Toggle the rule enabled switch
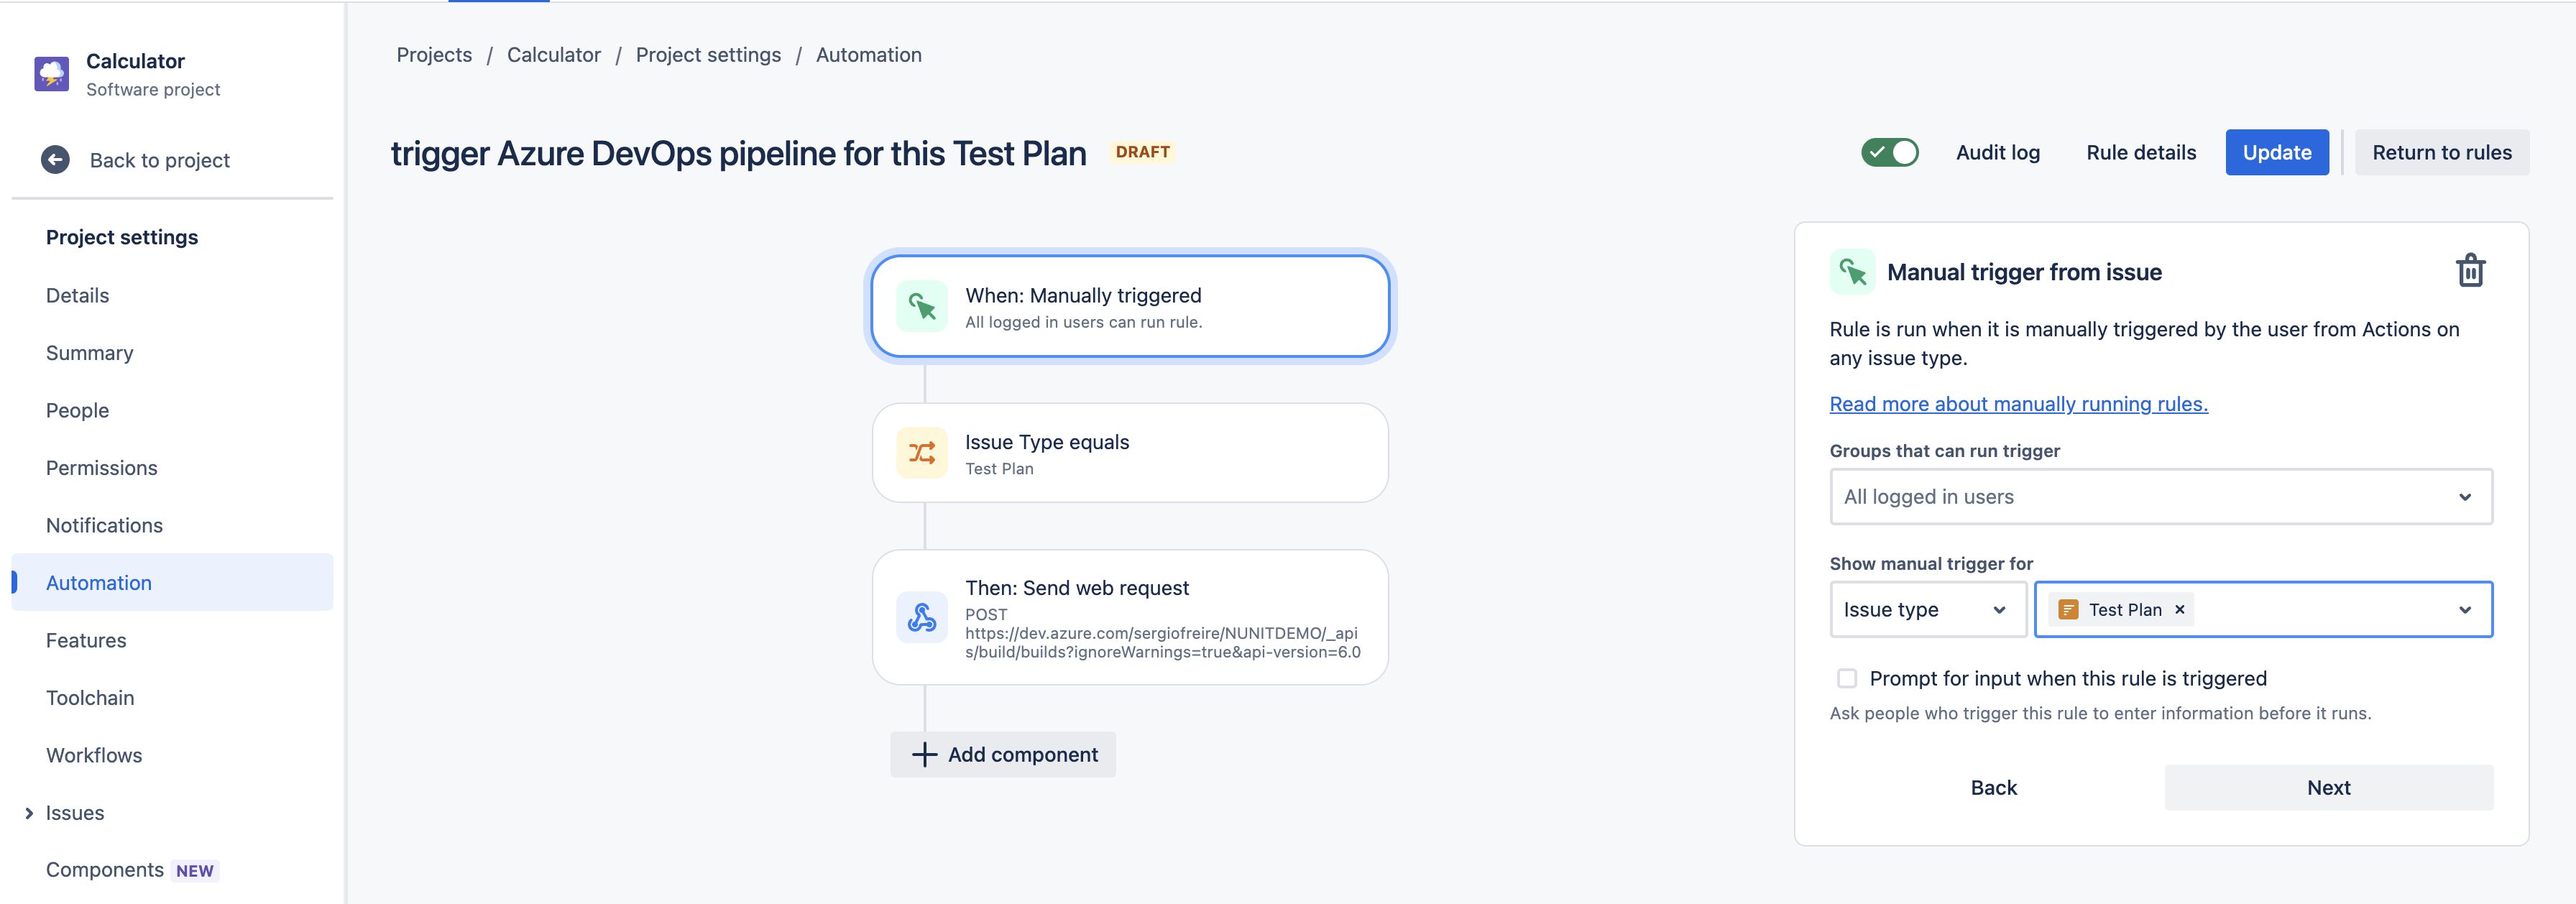The width and height of the screenshot is (2576, 904). pos(1889,152)
